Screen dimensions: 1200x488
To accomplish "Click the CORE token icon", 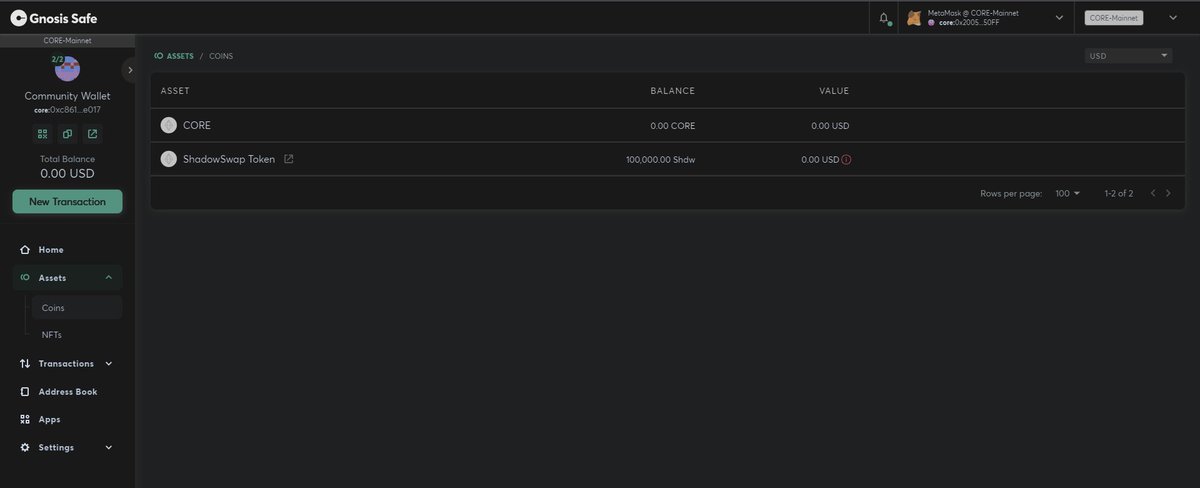I will (168, 126).
